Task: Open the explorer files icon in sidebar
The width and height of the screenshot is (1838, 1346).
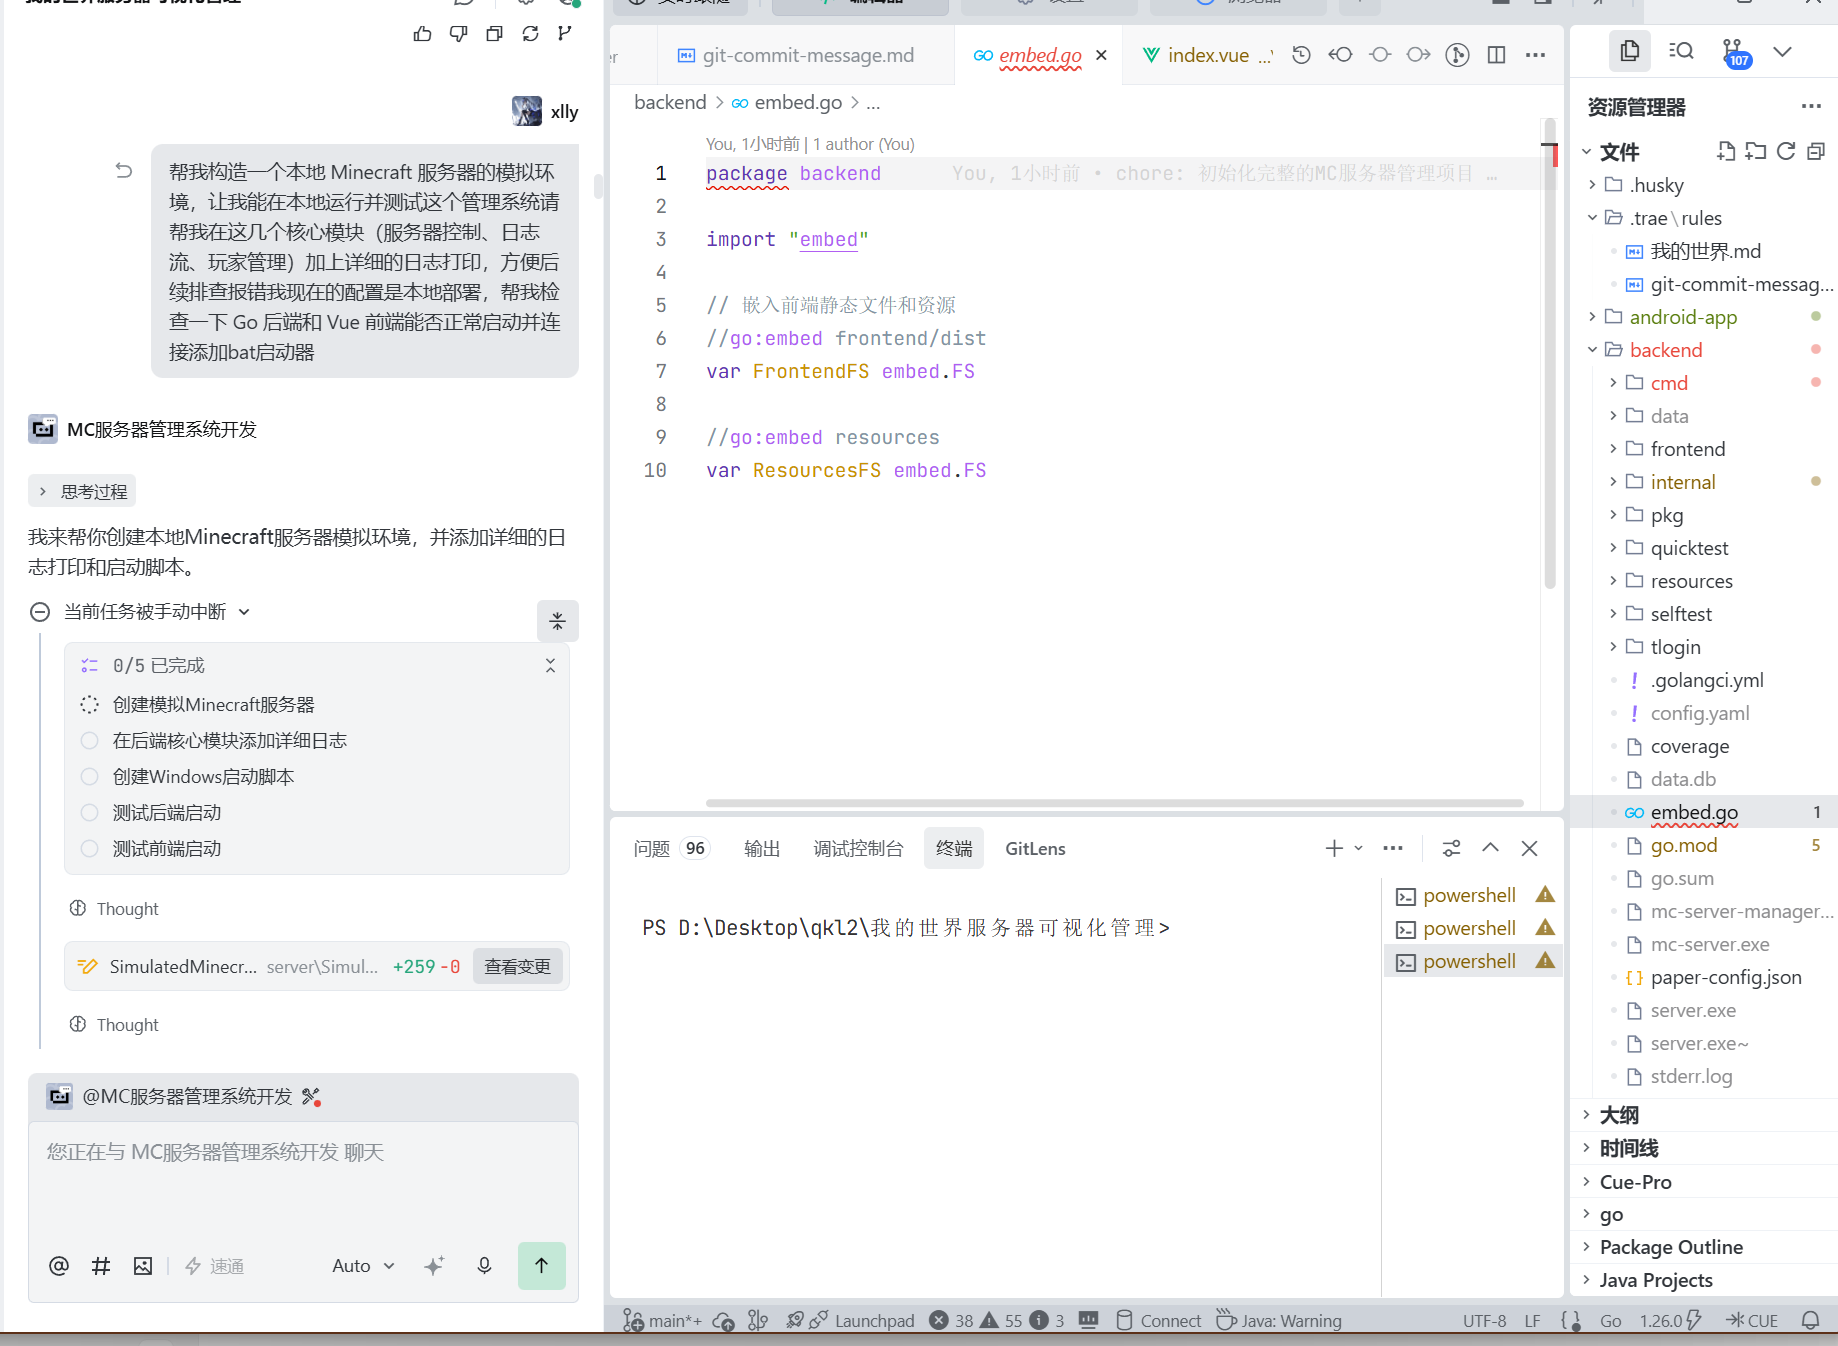Action: pyautogui.click(x=1630, y=51)
